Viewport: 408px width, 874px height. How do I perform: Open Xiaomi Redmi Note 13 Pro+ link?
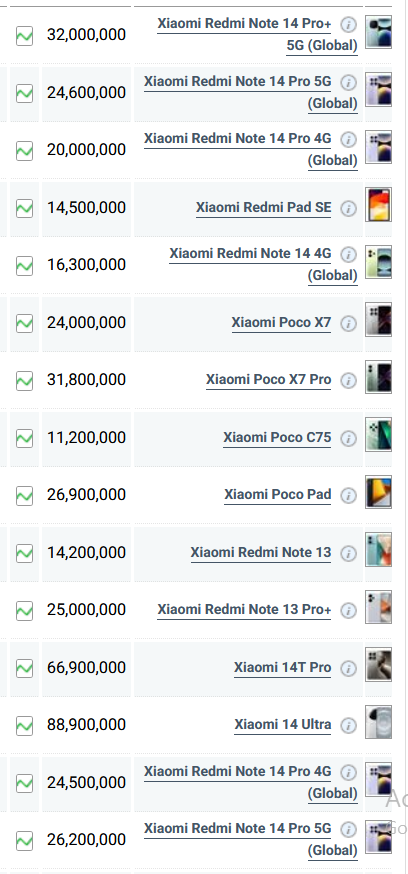244,610
